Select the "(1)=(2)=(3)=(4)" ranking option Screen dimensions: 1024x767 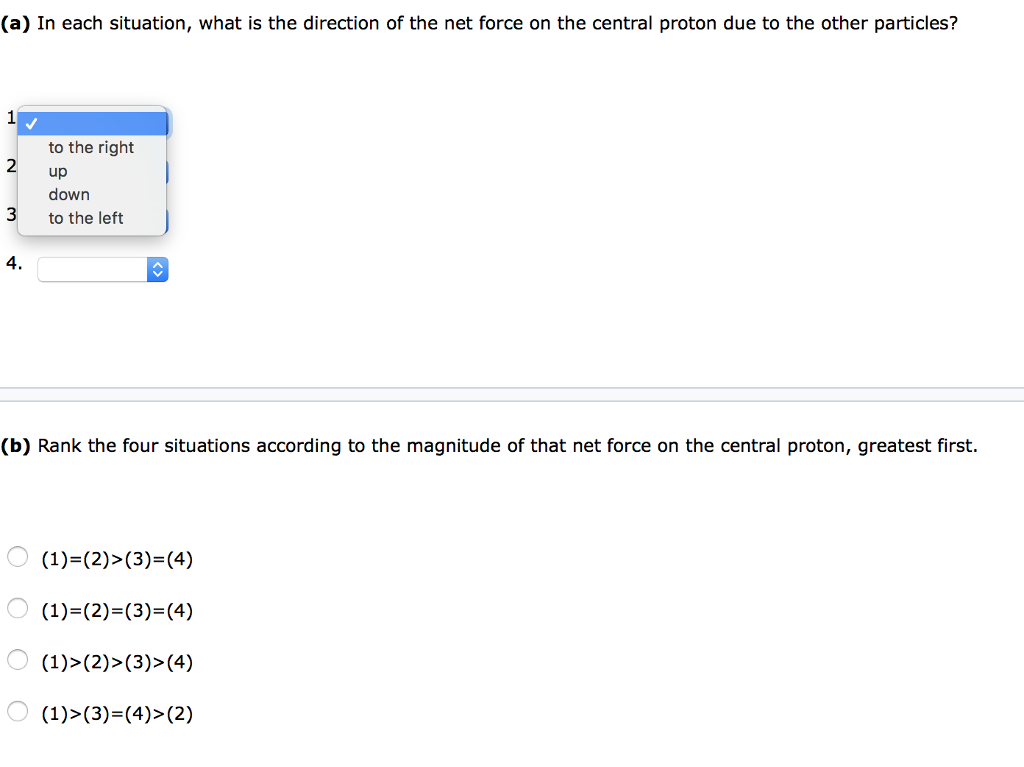pos(17,607)
